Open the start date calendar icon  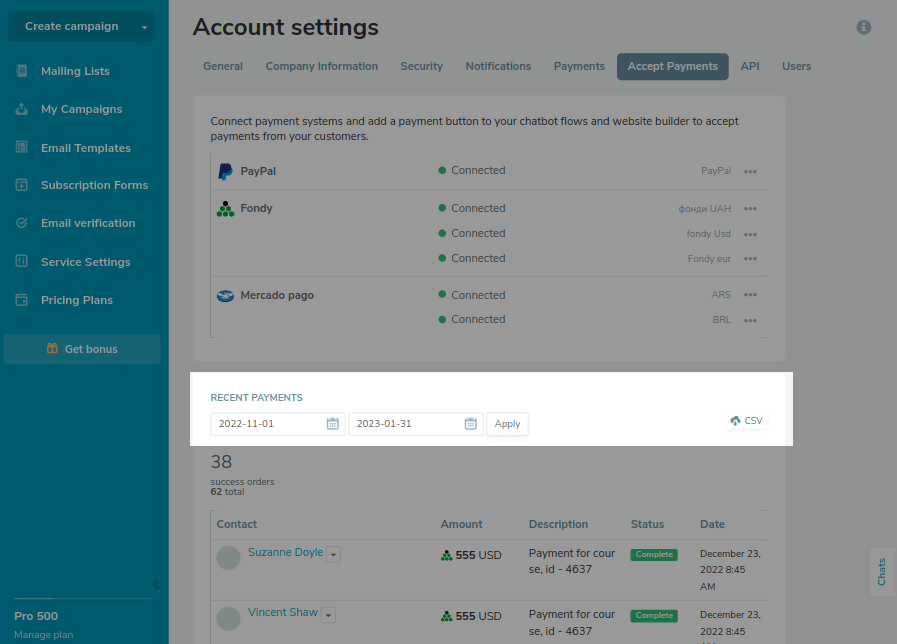(x=333, y=424)
